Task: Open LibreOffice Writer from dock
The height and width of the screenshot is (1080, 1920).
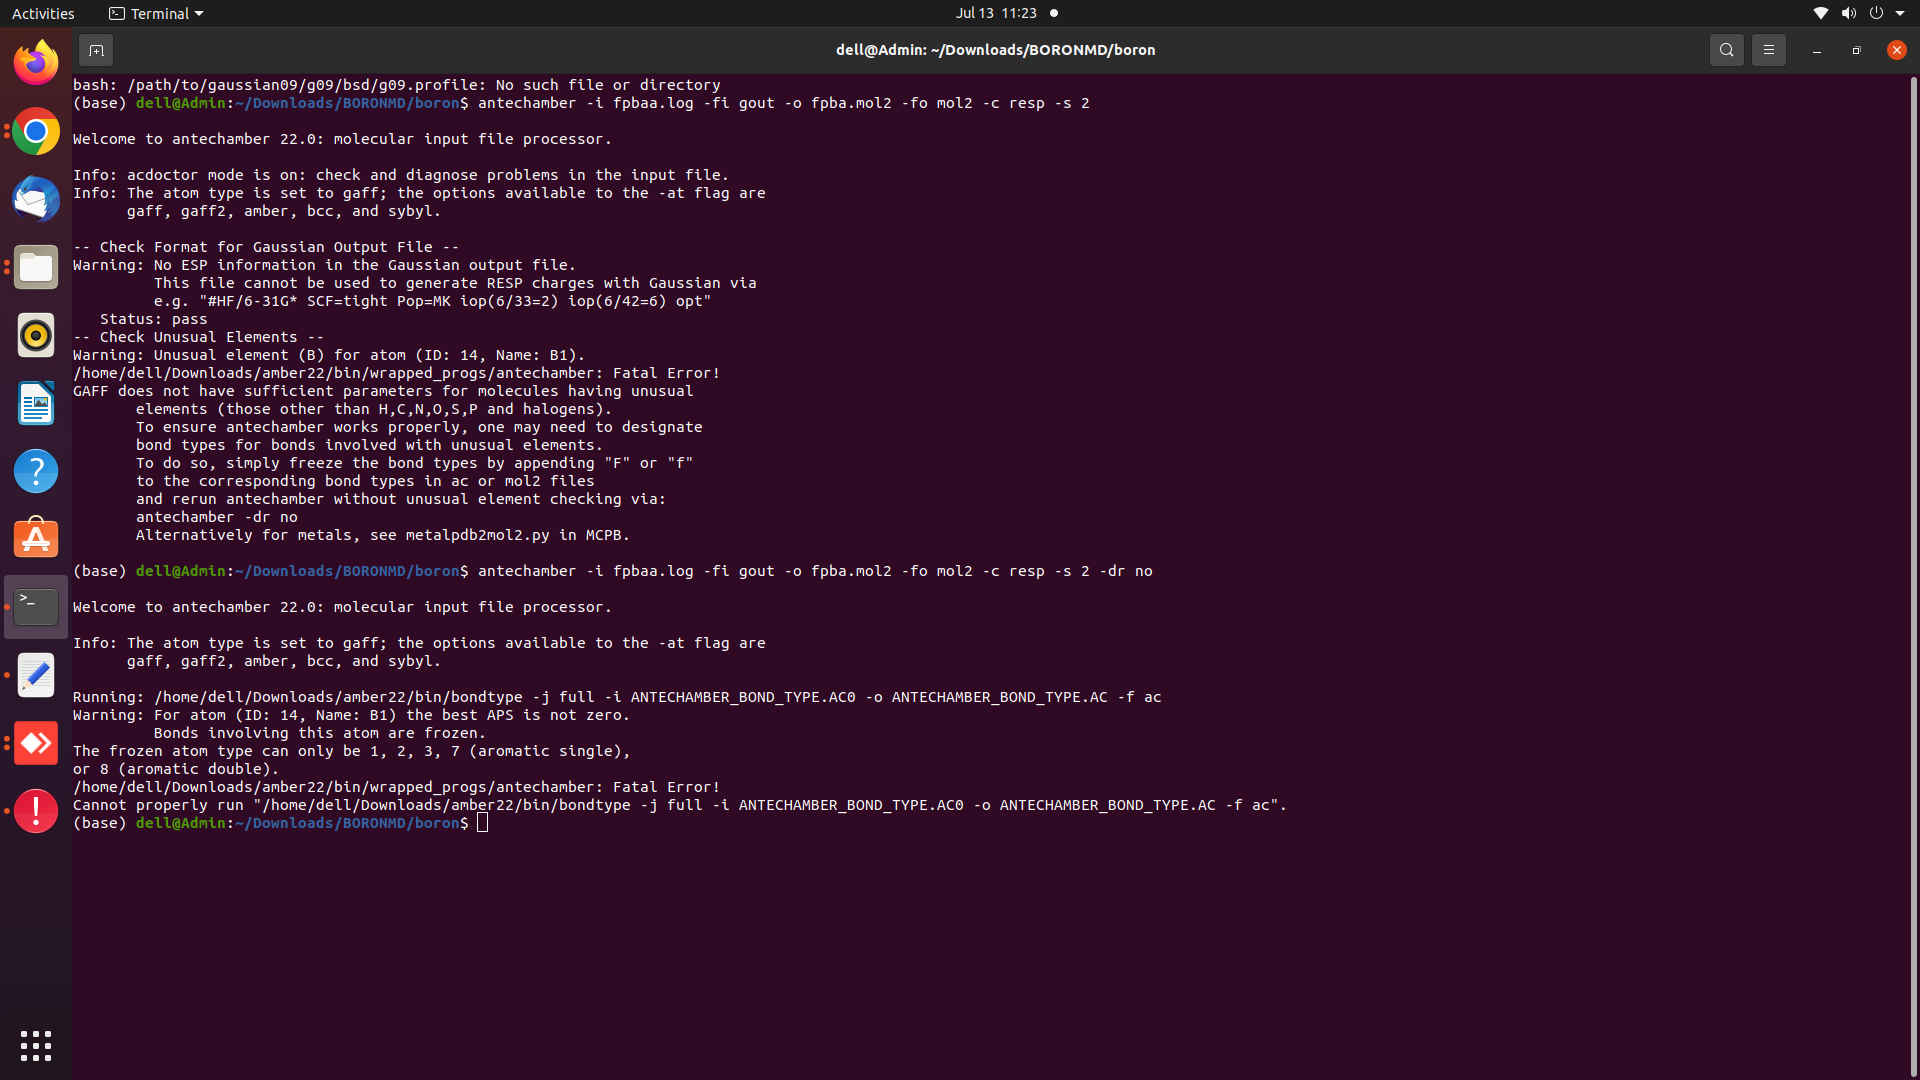Action: (36, 403)
